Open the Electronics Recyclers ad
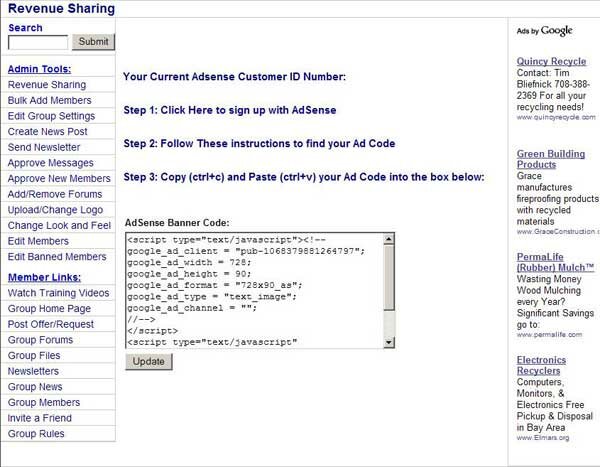 point(541,365)
